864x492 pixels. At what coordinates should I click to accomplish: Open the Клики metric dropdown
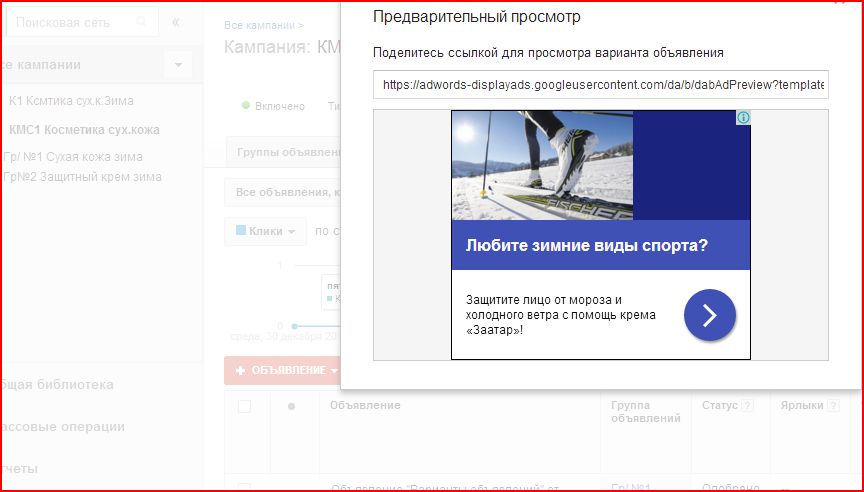(266, 231)
